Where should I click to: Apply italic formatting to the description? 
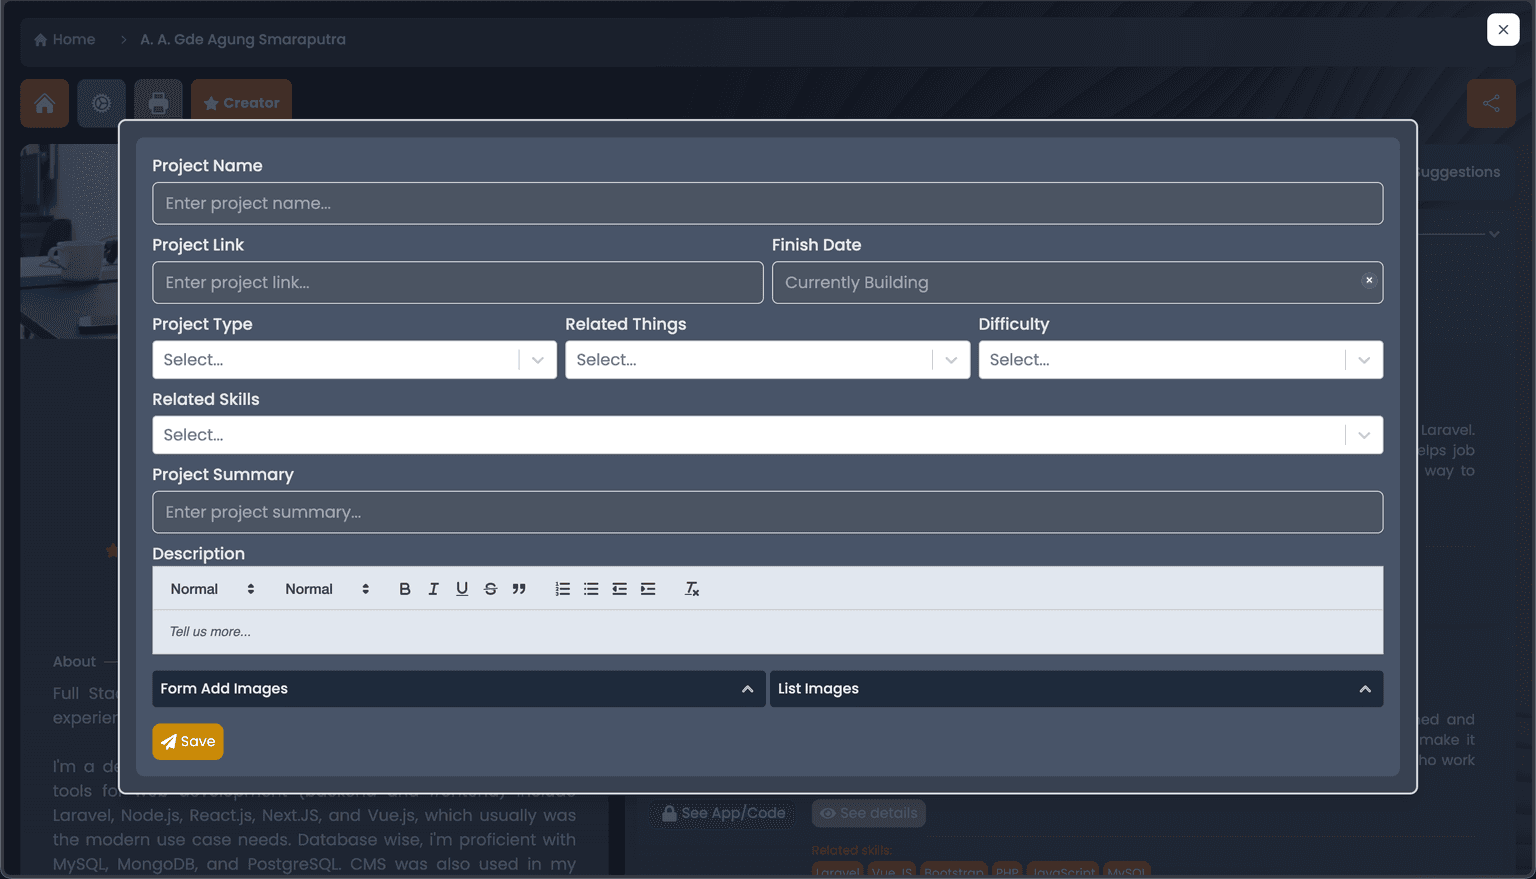[433, 588]
